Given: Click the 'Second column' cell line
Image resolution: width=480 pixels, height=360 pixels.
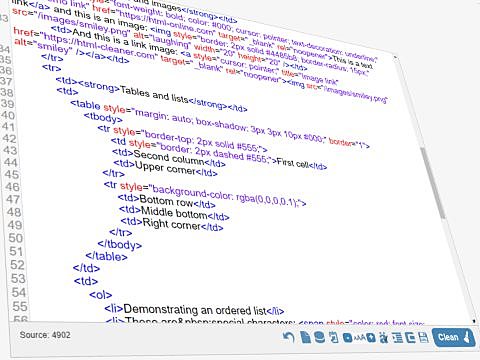Looking at the screenshot, I should pyautogui.click(x=169, y=157).
